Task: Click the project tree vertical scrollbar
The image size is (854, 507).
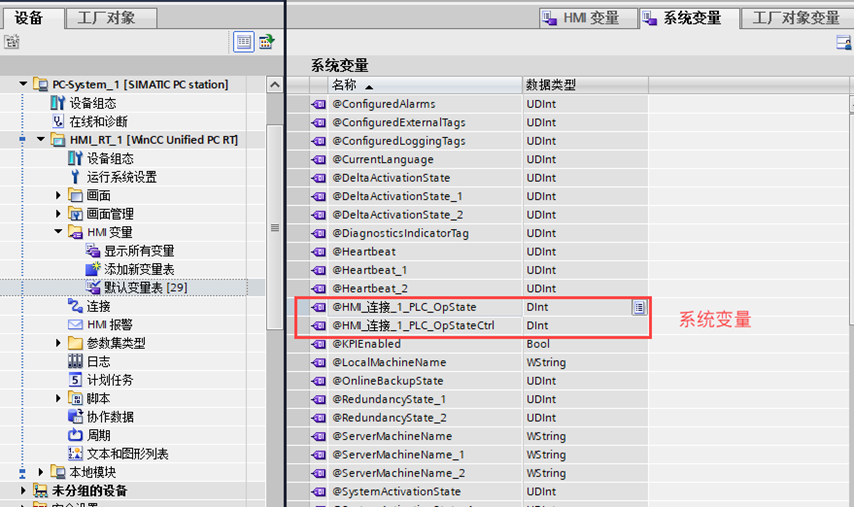Action: click(x=275, y=228)
